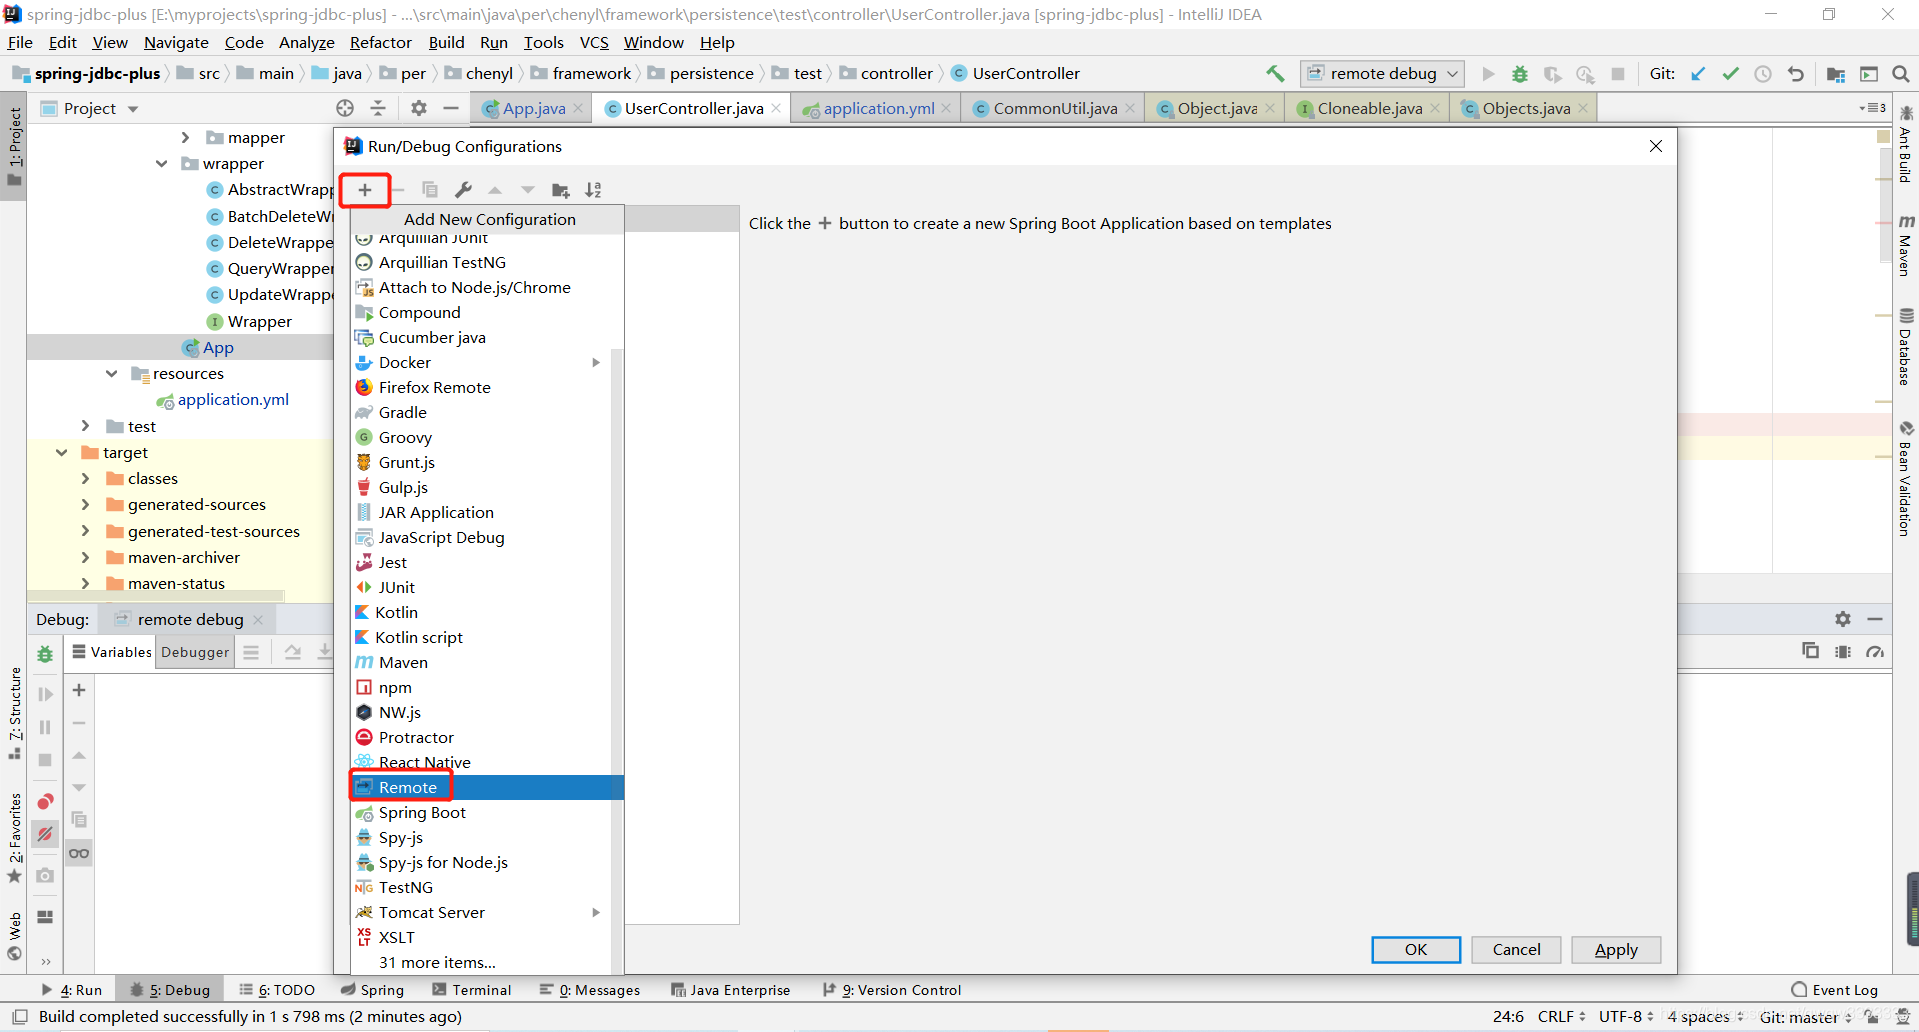Click the OK button
This screenshot has width=1919, height=1032.
point(1416,949)
